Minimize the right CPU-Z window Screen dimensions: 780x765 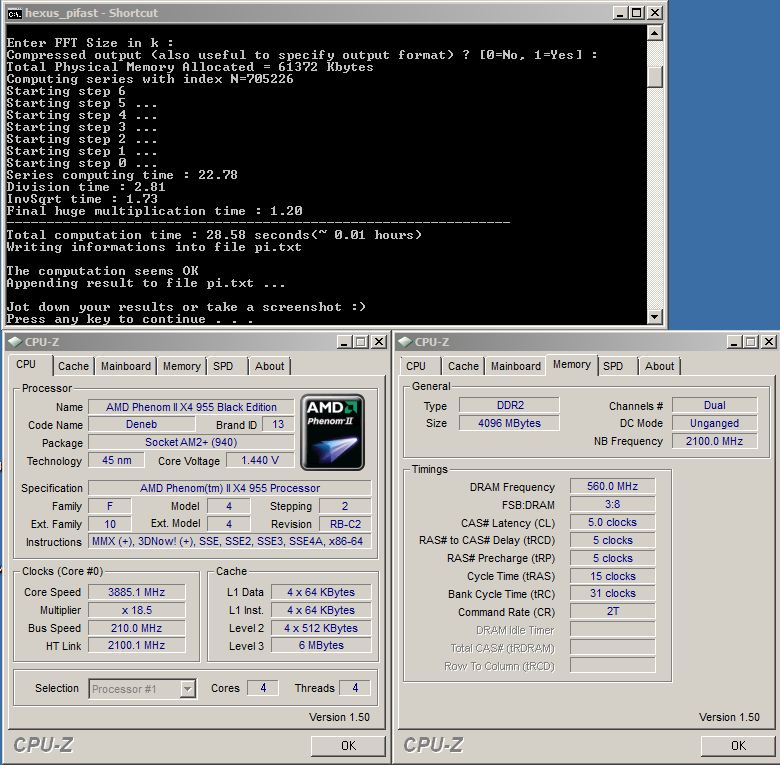pyautogui.click(x=734, y=342)
